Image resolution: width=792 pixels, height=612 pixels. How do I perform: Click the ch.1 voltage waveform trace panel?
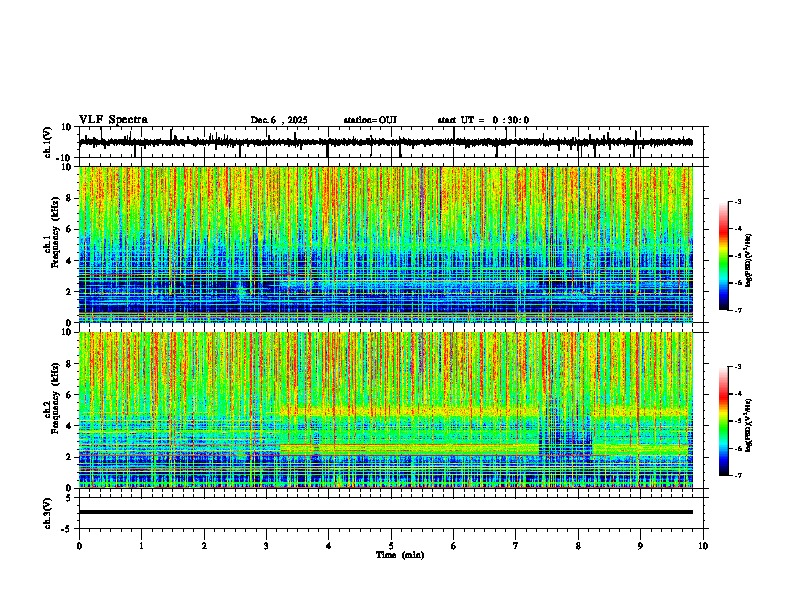pyautogui.click(x=391, y=142)
